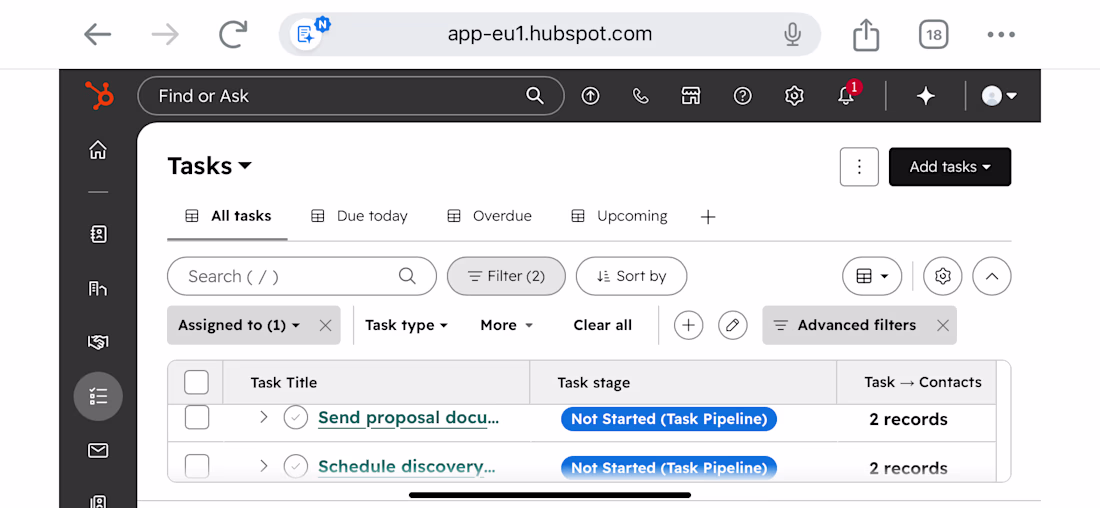Go to Home in the sidebar

tap(98, 149)
